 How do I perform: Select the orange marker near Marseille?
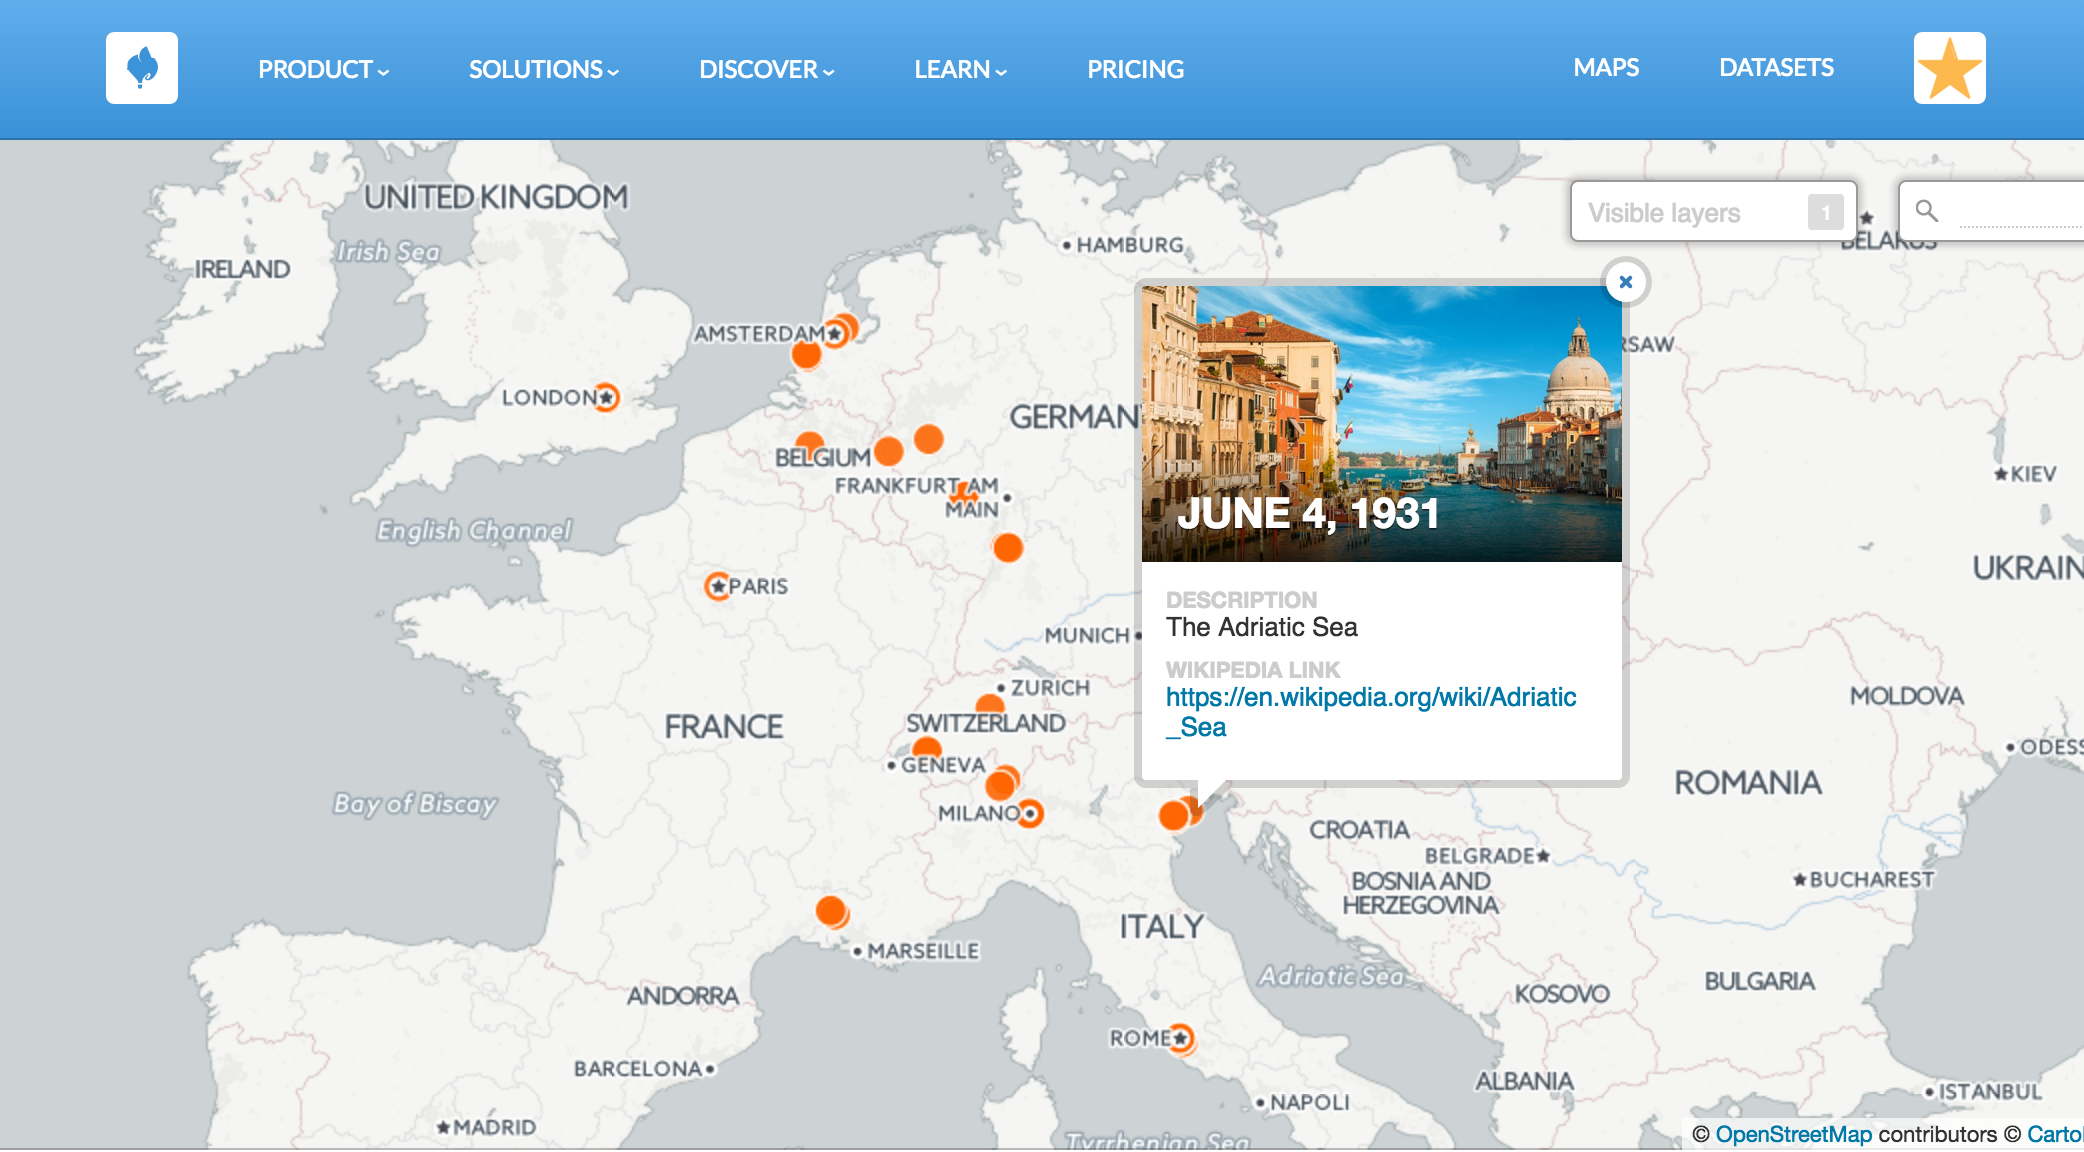pos(832,911)
